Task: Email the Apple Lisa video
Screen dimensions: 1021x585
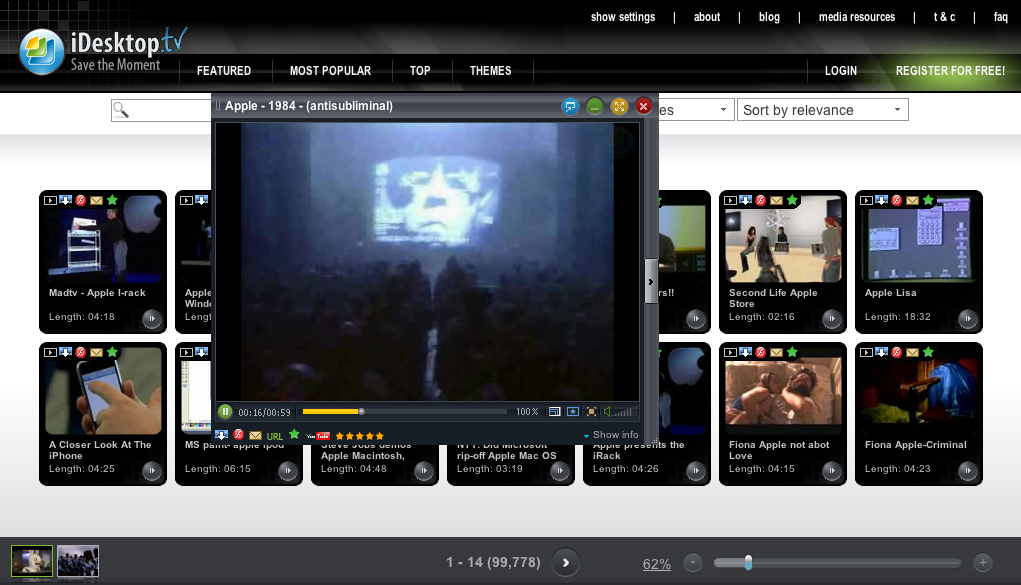Action: pyautogui.click(x=912, y=200)
